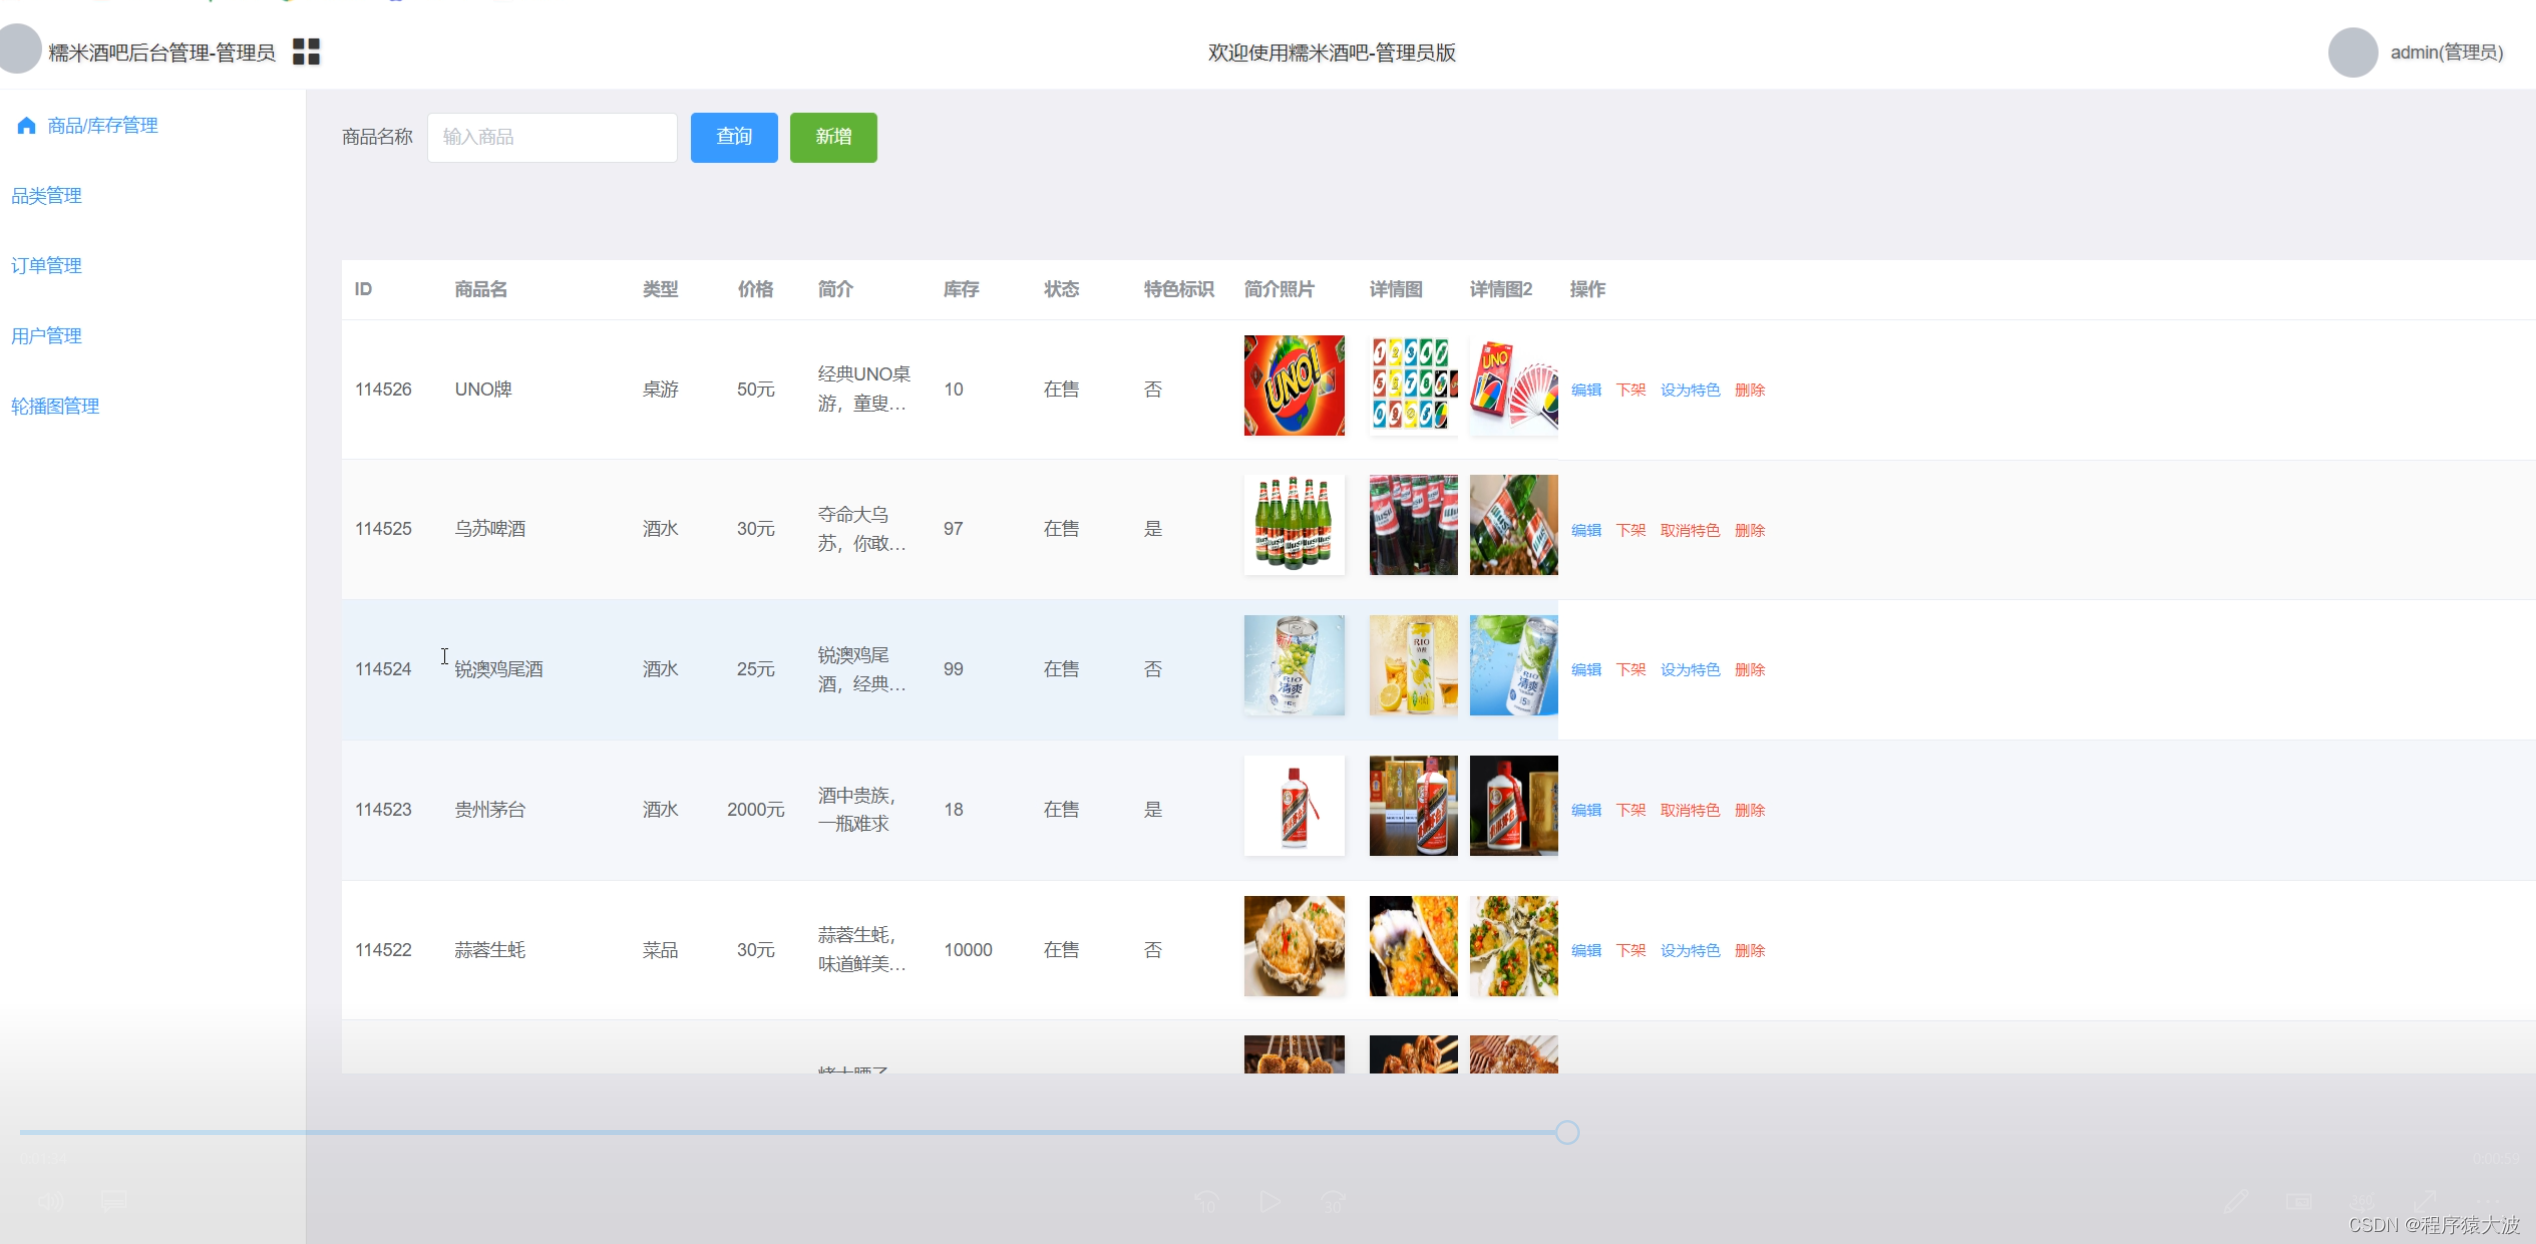Image resolution: width=2536 pixels, height=1244 pixels.
Task: Click 删除 for 乌苏啤酒
Action: 1750,530
